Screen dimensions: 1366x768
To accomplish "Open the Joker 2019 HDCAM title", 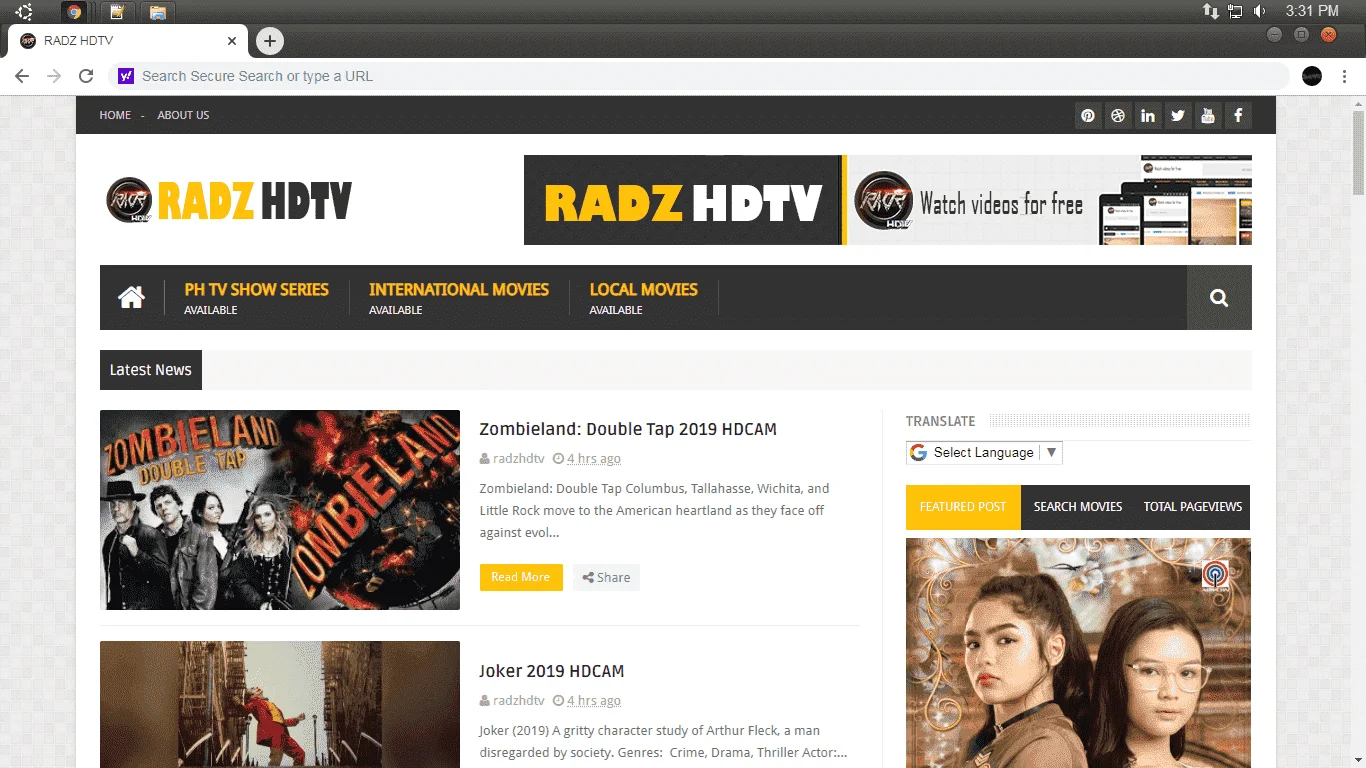I will coord(551,671).
